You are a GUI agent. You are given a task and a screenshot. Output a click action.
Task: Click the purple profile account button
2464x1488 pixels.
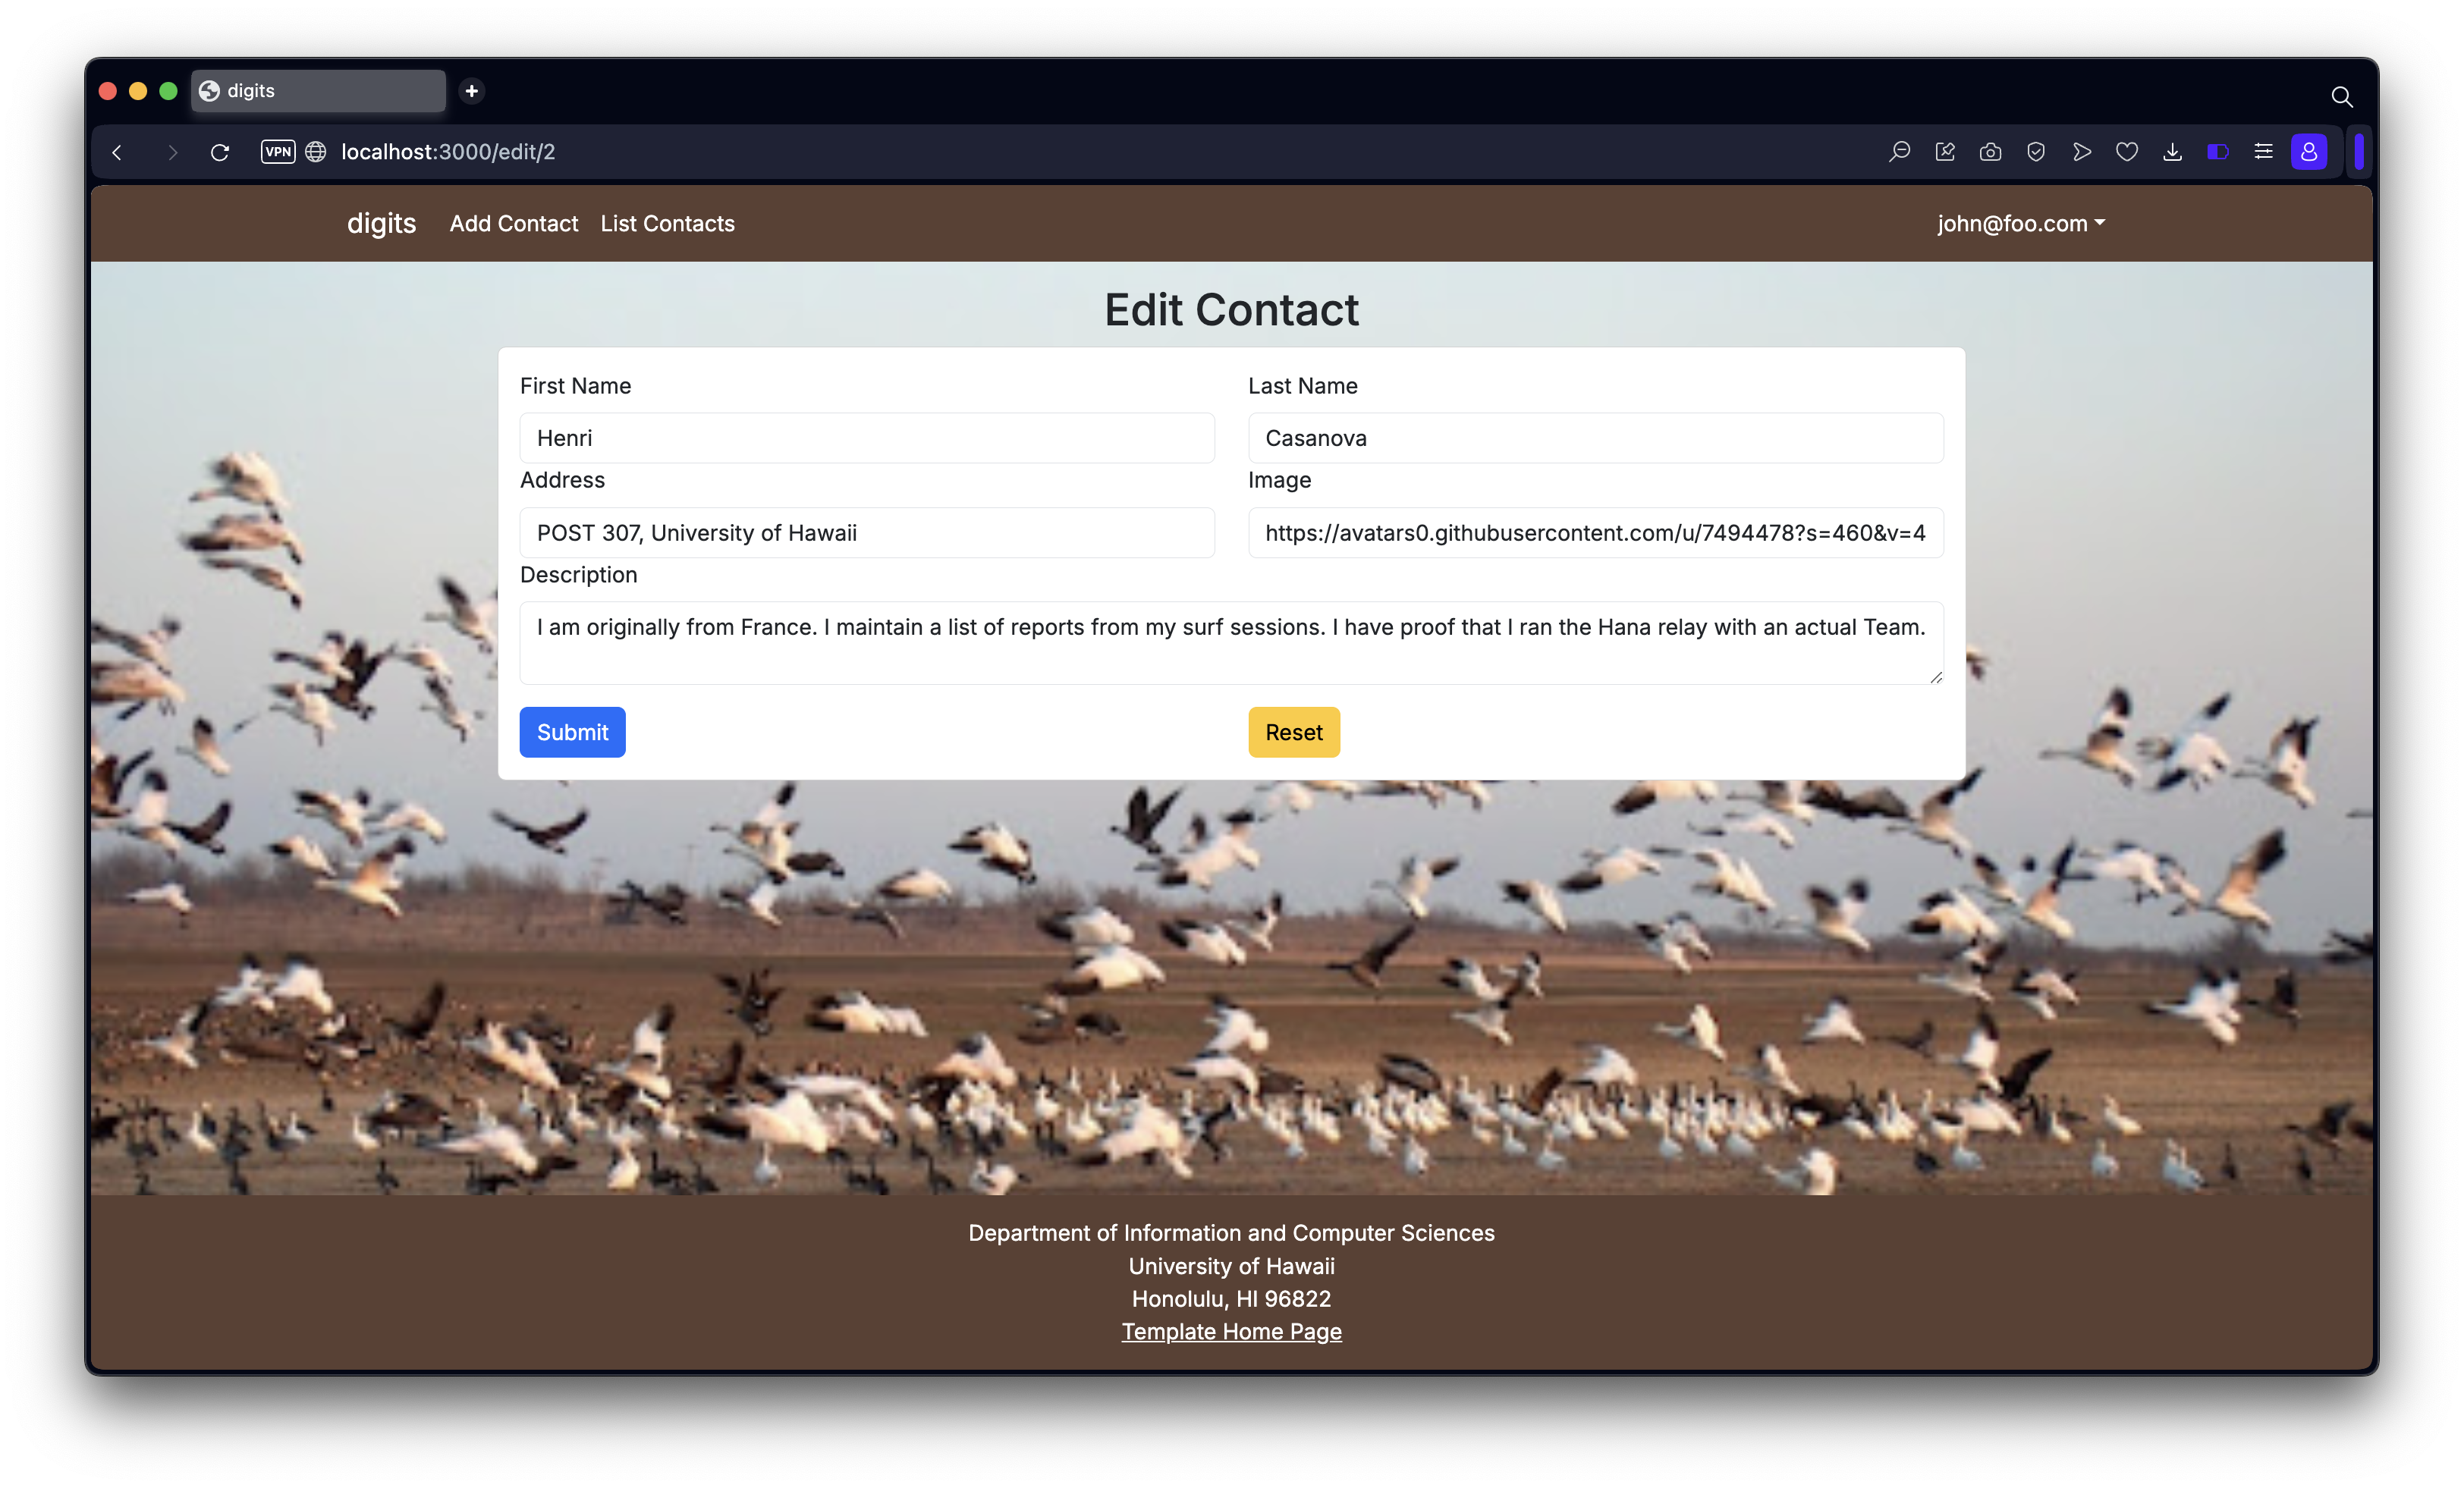click(x=2309, y=152)
